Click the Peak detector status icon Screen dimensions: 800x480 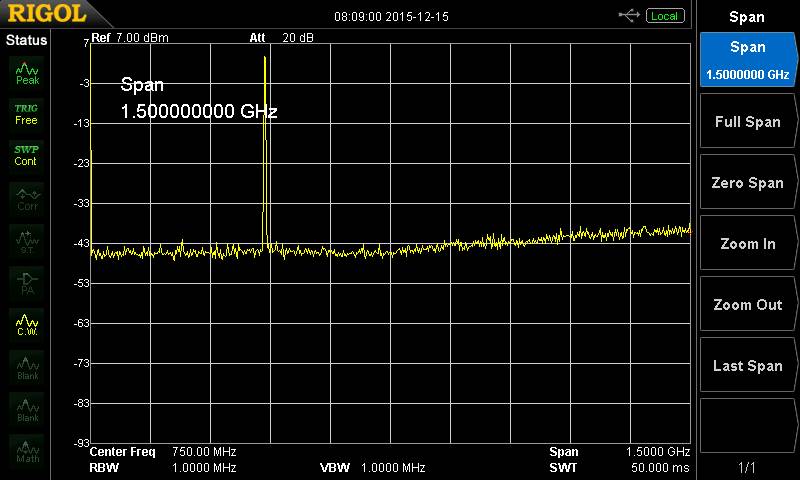click(x=27, y=73)
